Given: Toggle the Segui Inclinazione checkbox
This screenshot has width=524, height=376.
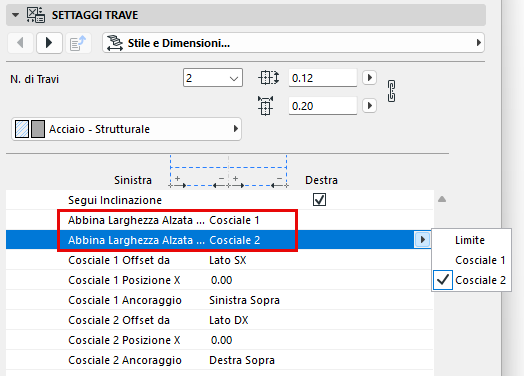Looking at the screenshot, I should tap(319, 200).
